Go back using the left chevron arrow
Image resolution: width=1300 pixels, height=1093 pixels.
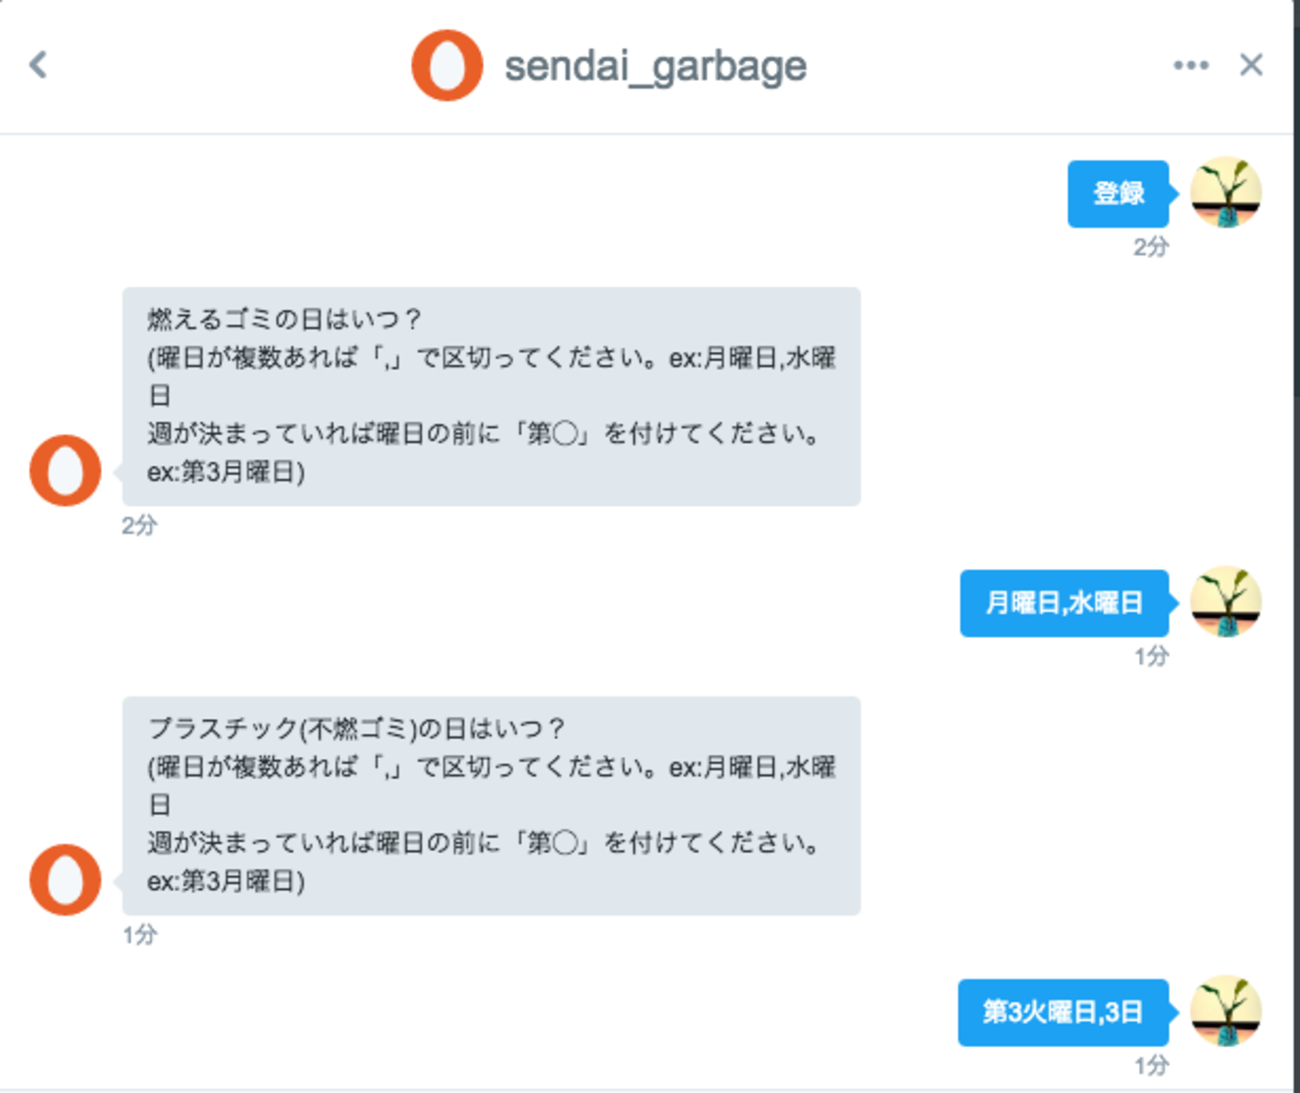point(38,65)
